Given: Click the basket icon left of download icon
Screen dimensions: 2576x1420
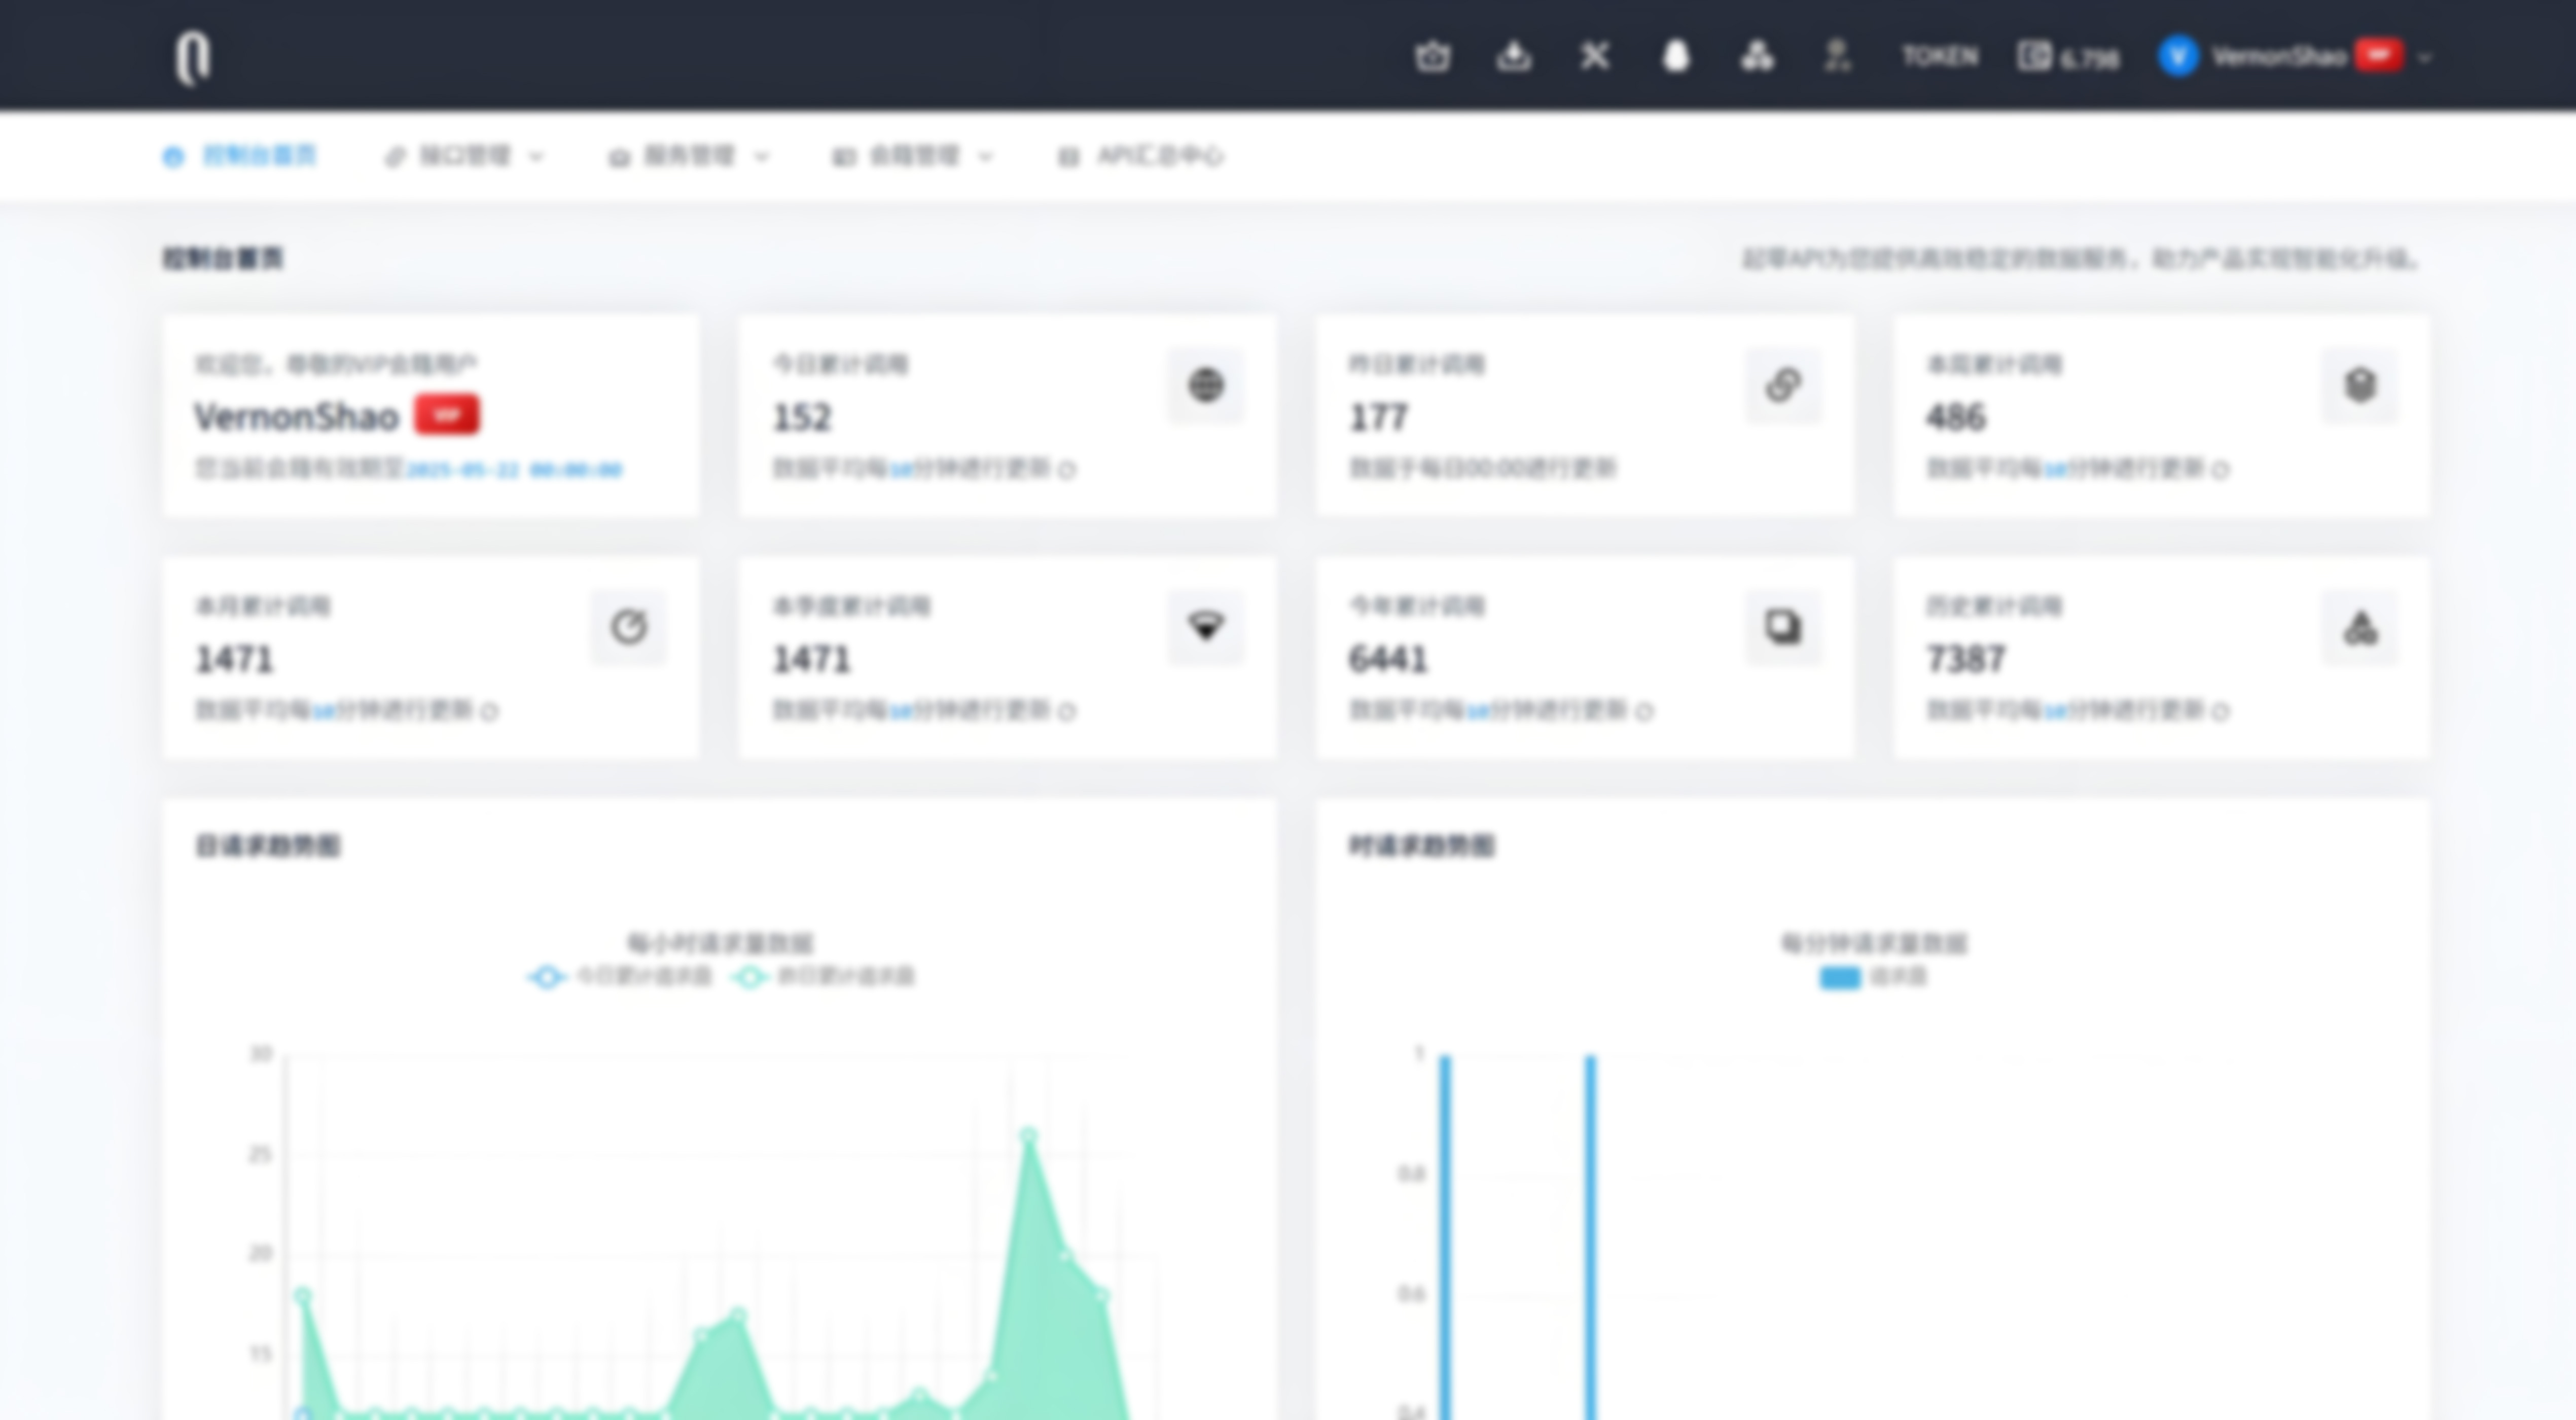Looking at the screenshot, I should (x=1432, y=56).
